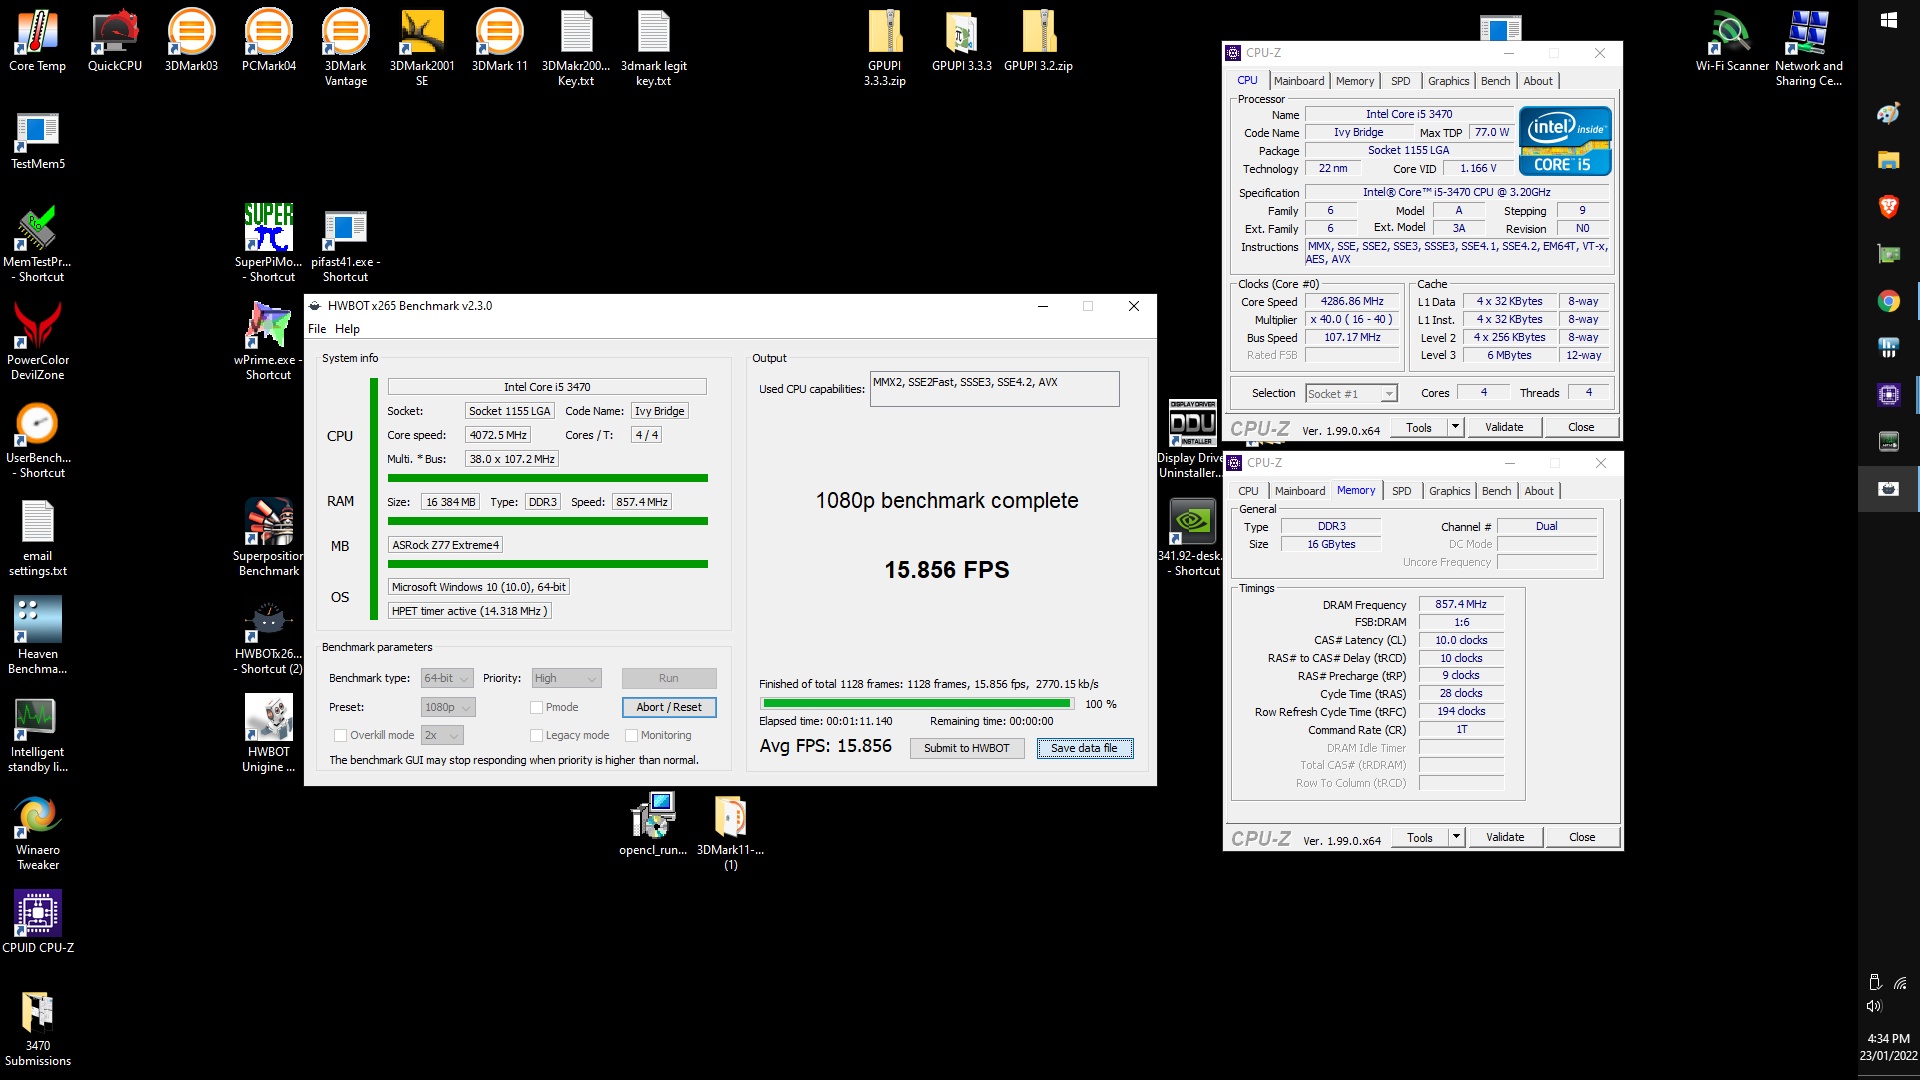Select the 3470 Submissions folder

pos(38,1028)
